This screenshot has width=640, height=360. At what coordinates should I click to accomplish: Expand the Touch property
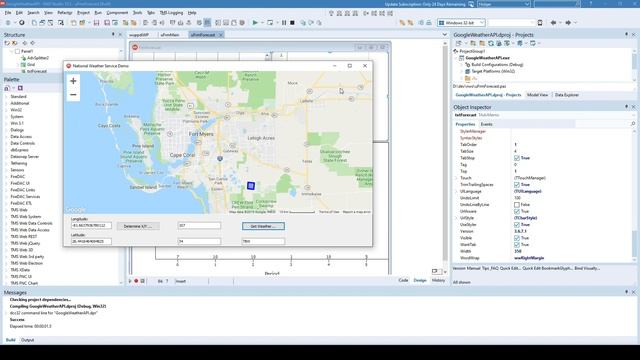click(456, 178)
